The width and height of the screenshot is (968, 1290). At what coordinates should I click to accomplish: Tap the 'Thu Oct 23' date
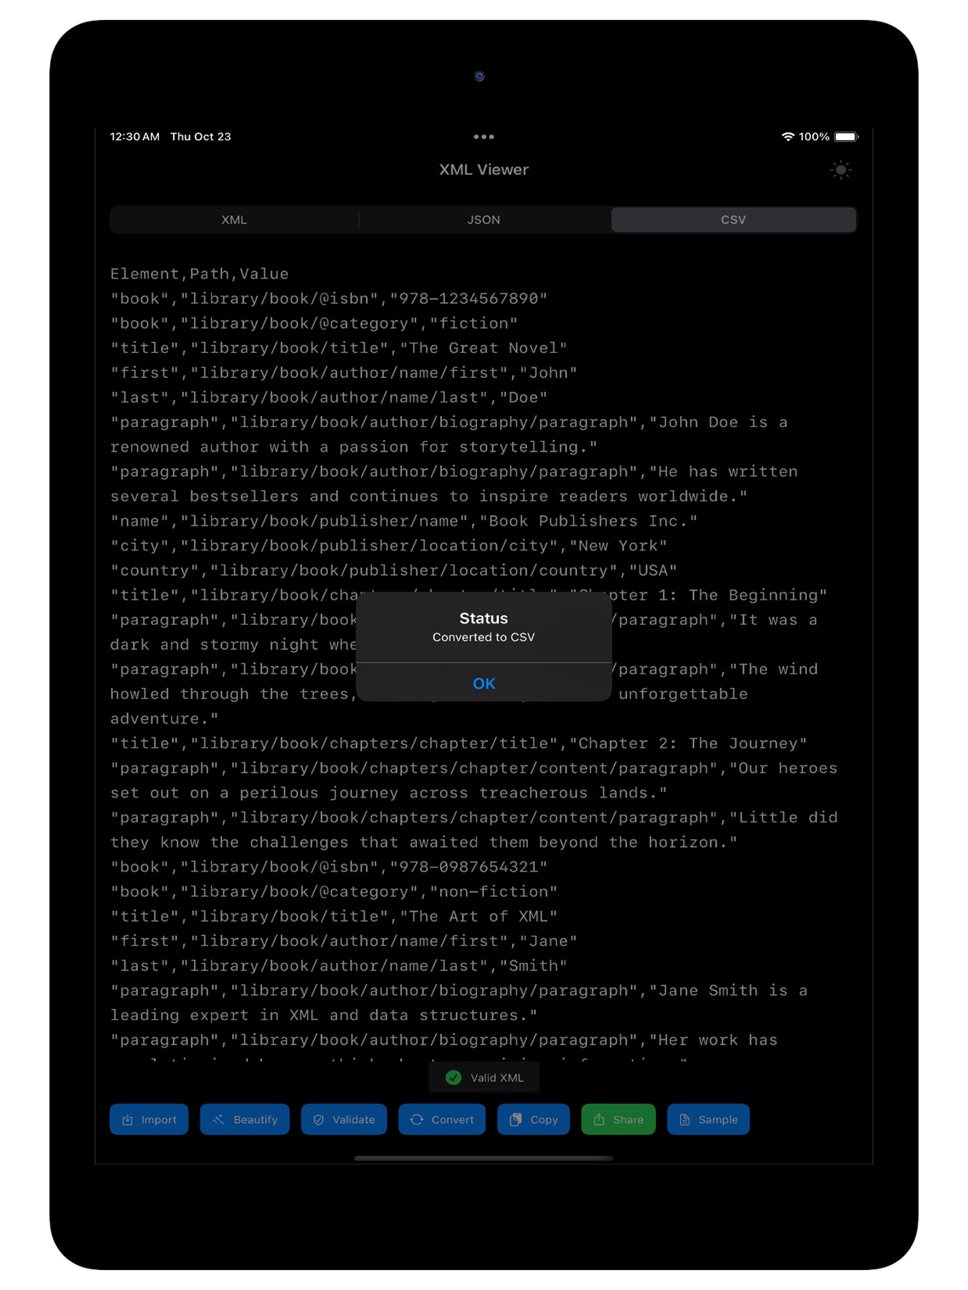(x=201, y=137)
